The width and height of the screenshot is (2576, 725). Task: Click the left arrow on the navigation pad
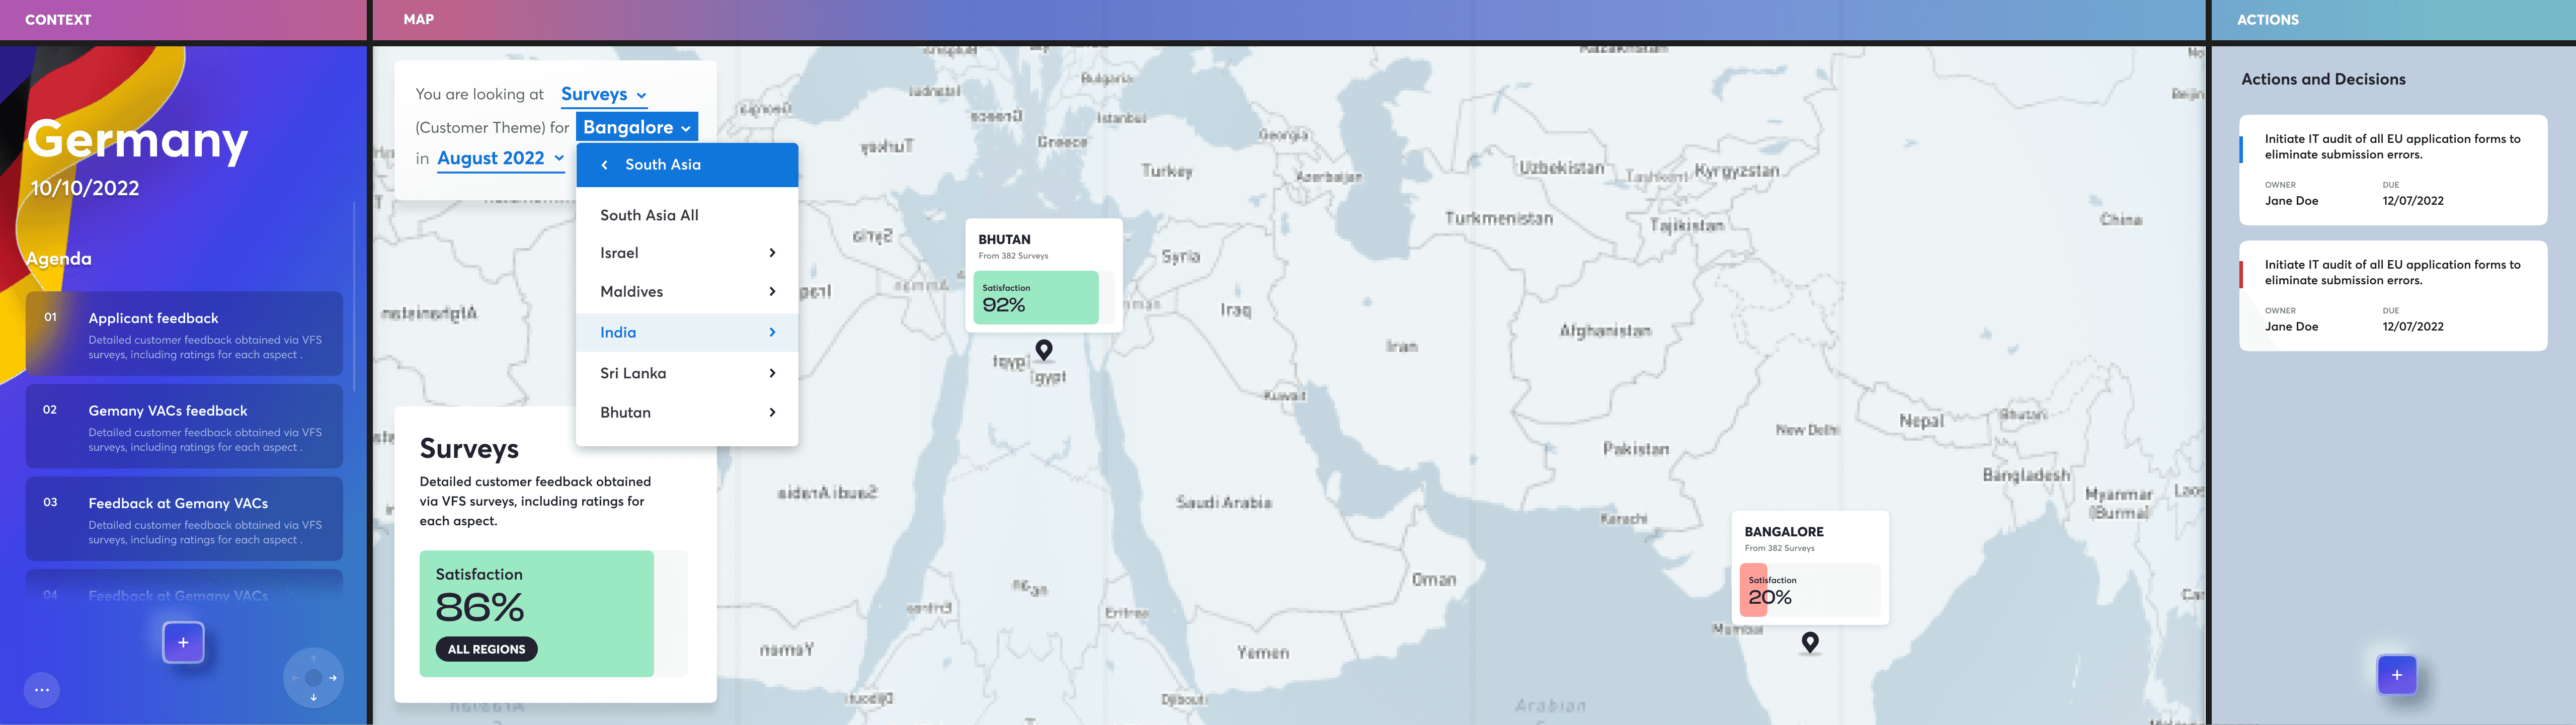point(294,678)
